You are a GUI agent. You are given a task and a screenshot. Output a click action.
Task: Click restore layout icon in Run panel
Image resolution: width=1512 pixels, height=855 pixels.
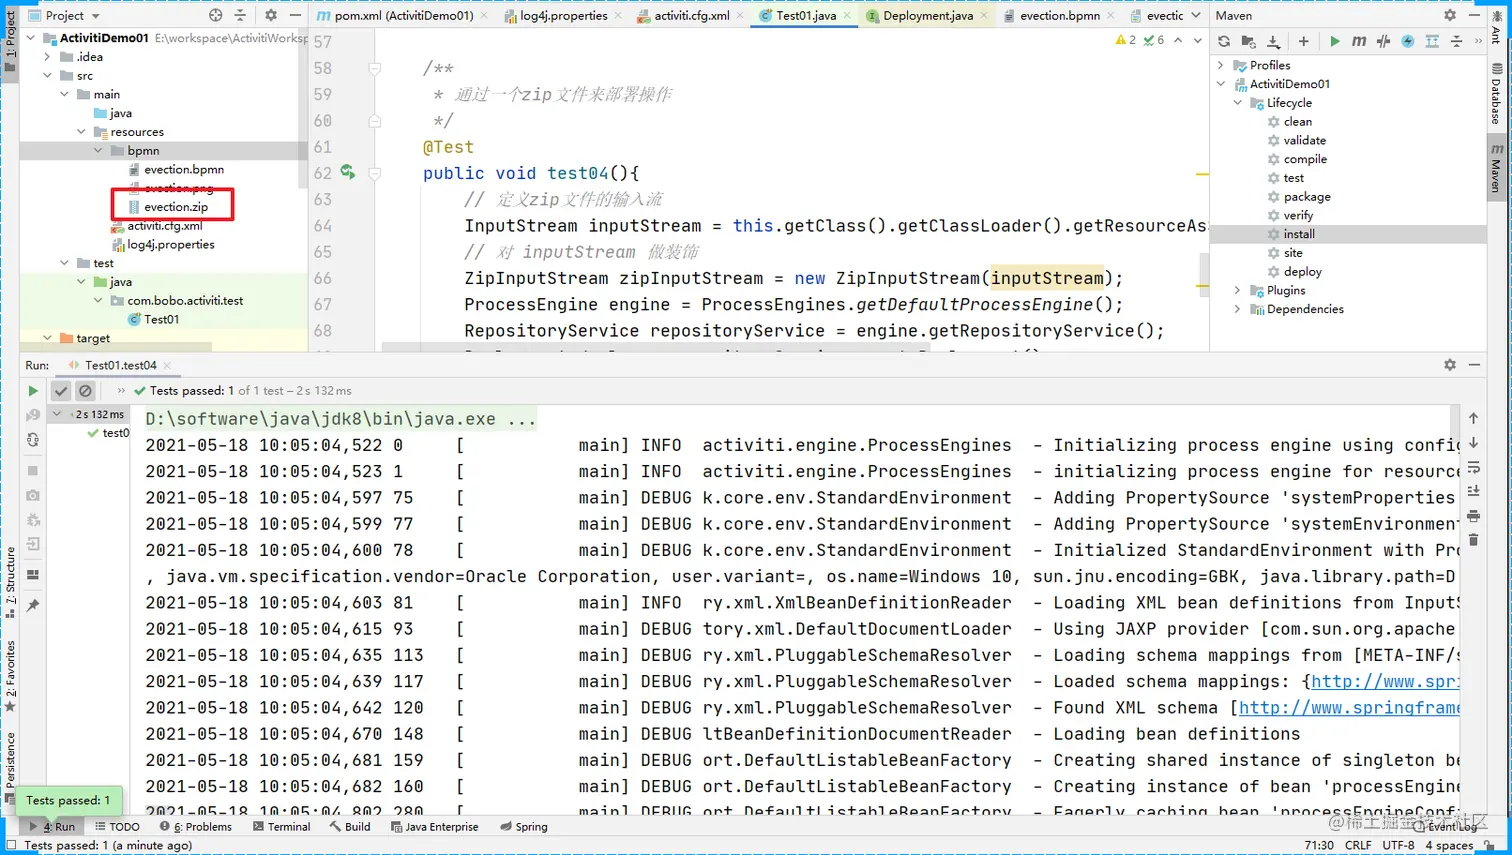click(33, 575)
